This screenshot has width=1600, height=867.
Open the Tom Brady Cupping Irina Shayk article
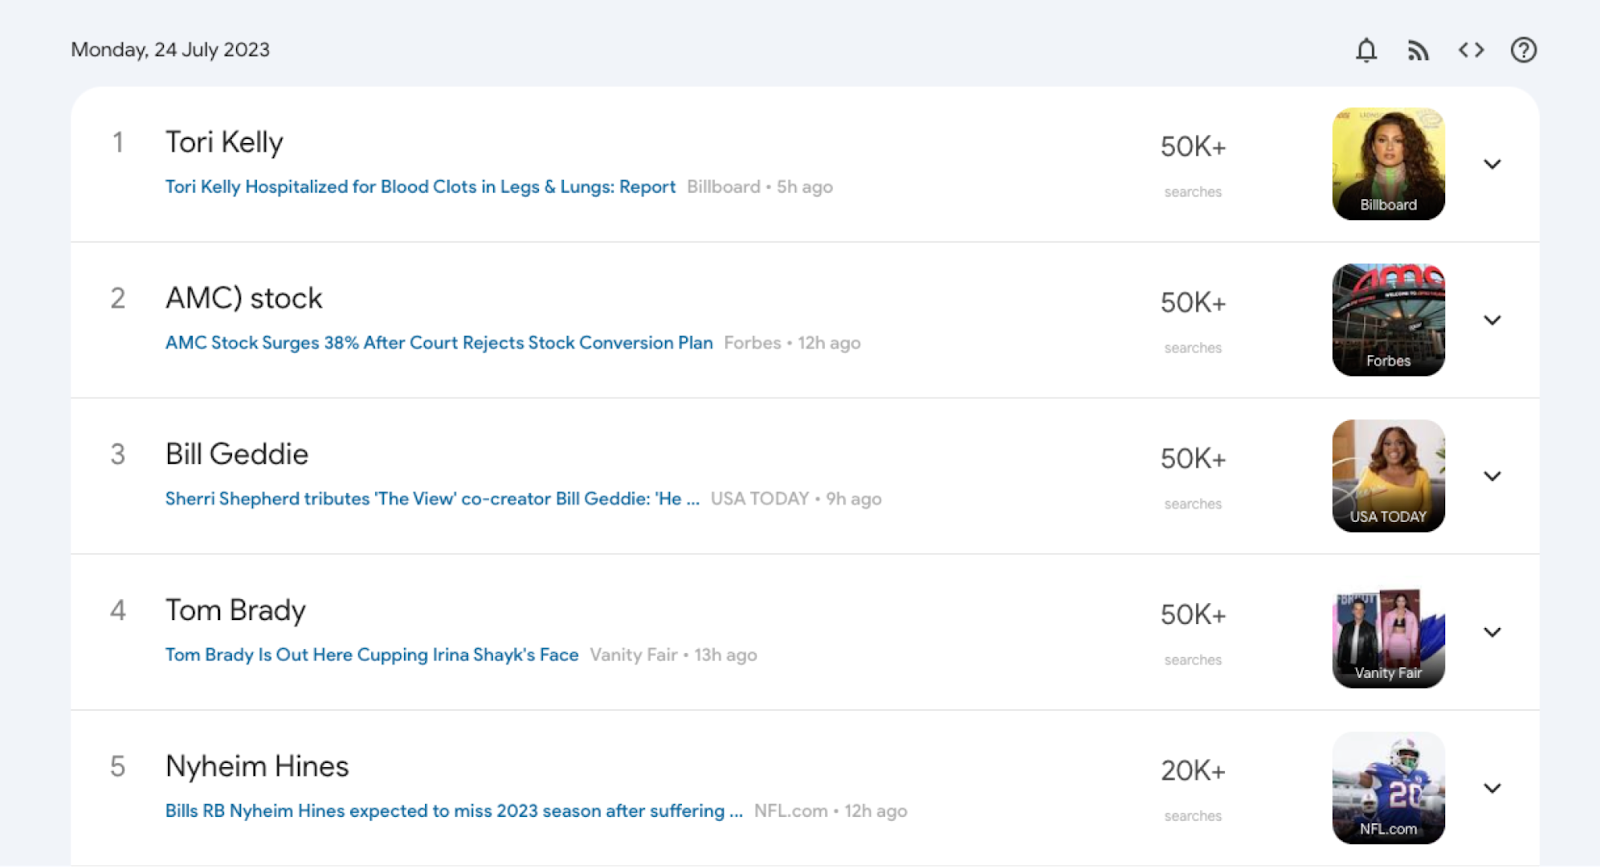372,655
